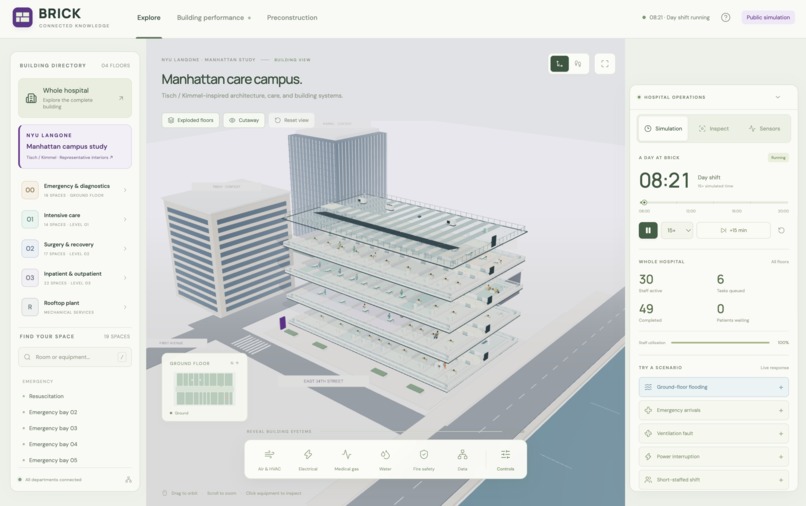This screenshot has width=806, height=506.
Task: Click the Whole hospital building icon
Action: coord(31,98)
